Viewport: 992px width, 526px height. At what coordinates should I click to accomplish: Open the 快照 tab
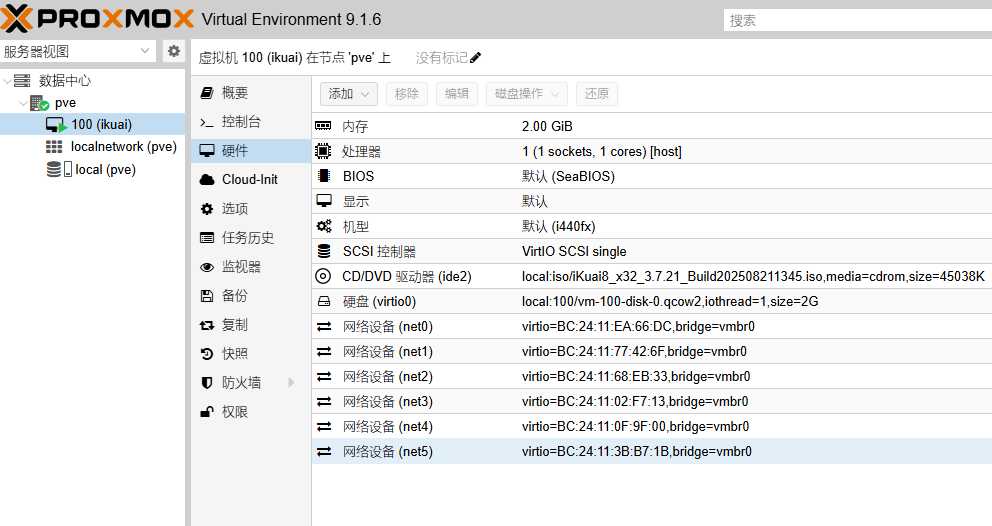(x=251, y=354)
